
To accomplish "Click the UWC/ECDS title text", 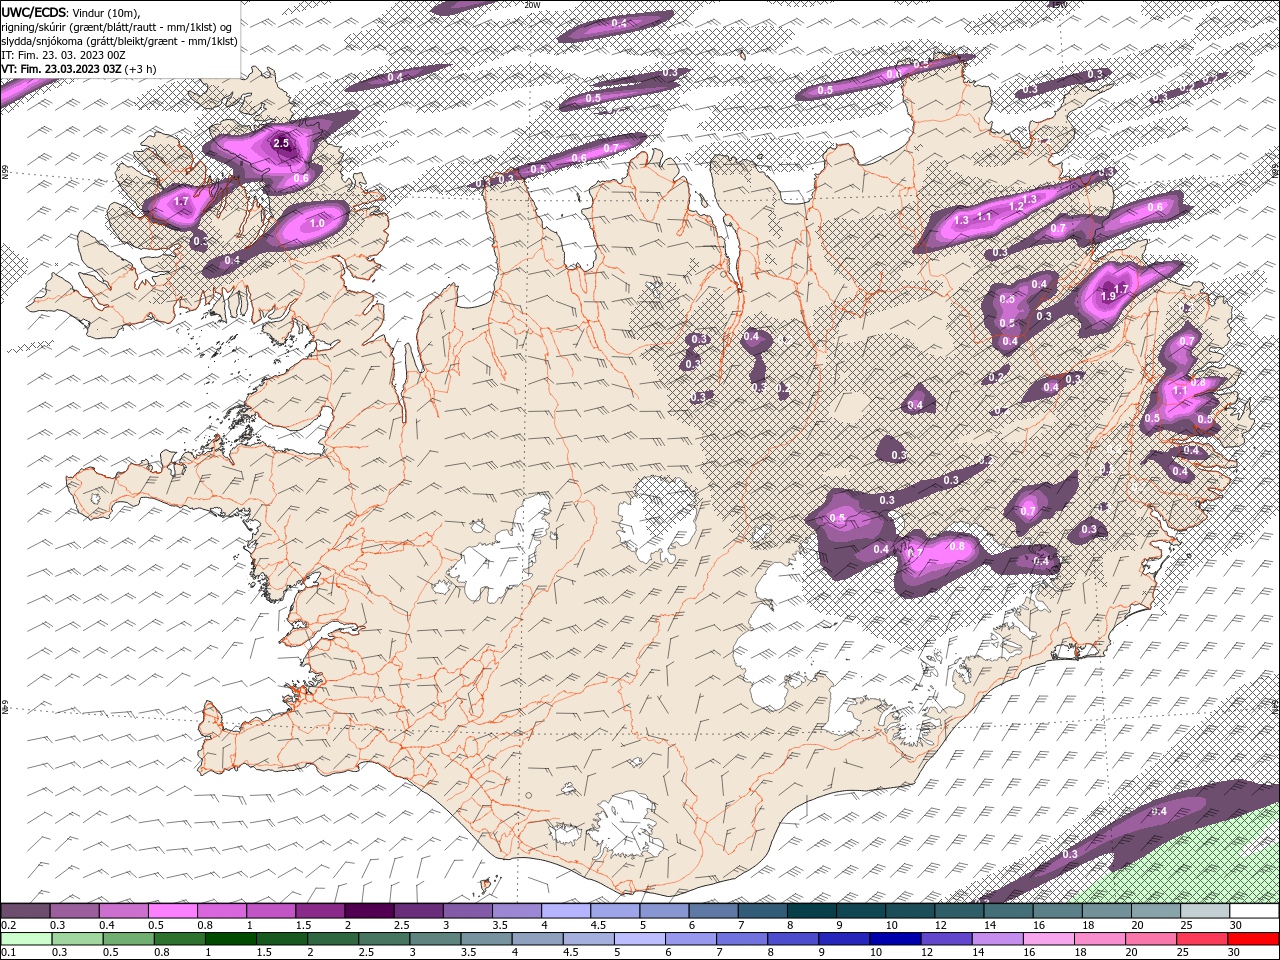I will coord(36,12).
